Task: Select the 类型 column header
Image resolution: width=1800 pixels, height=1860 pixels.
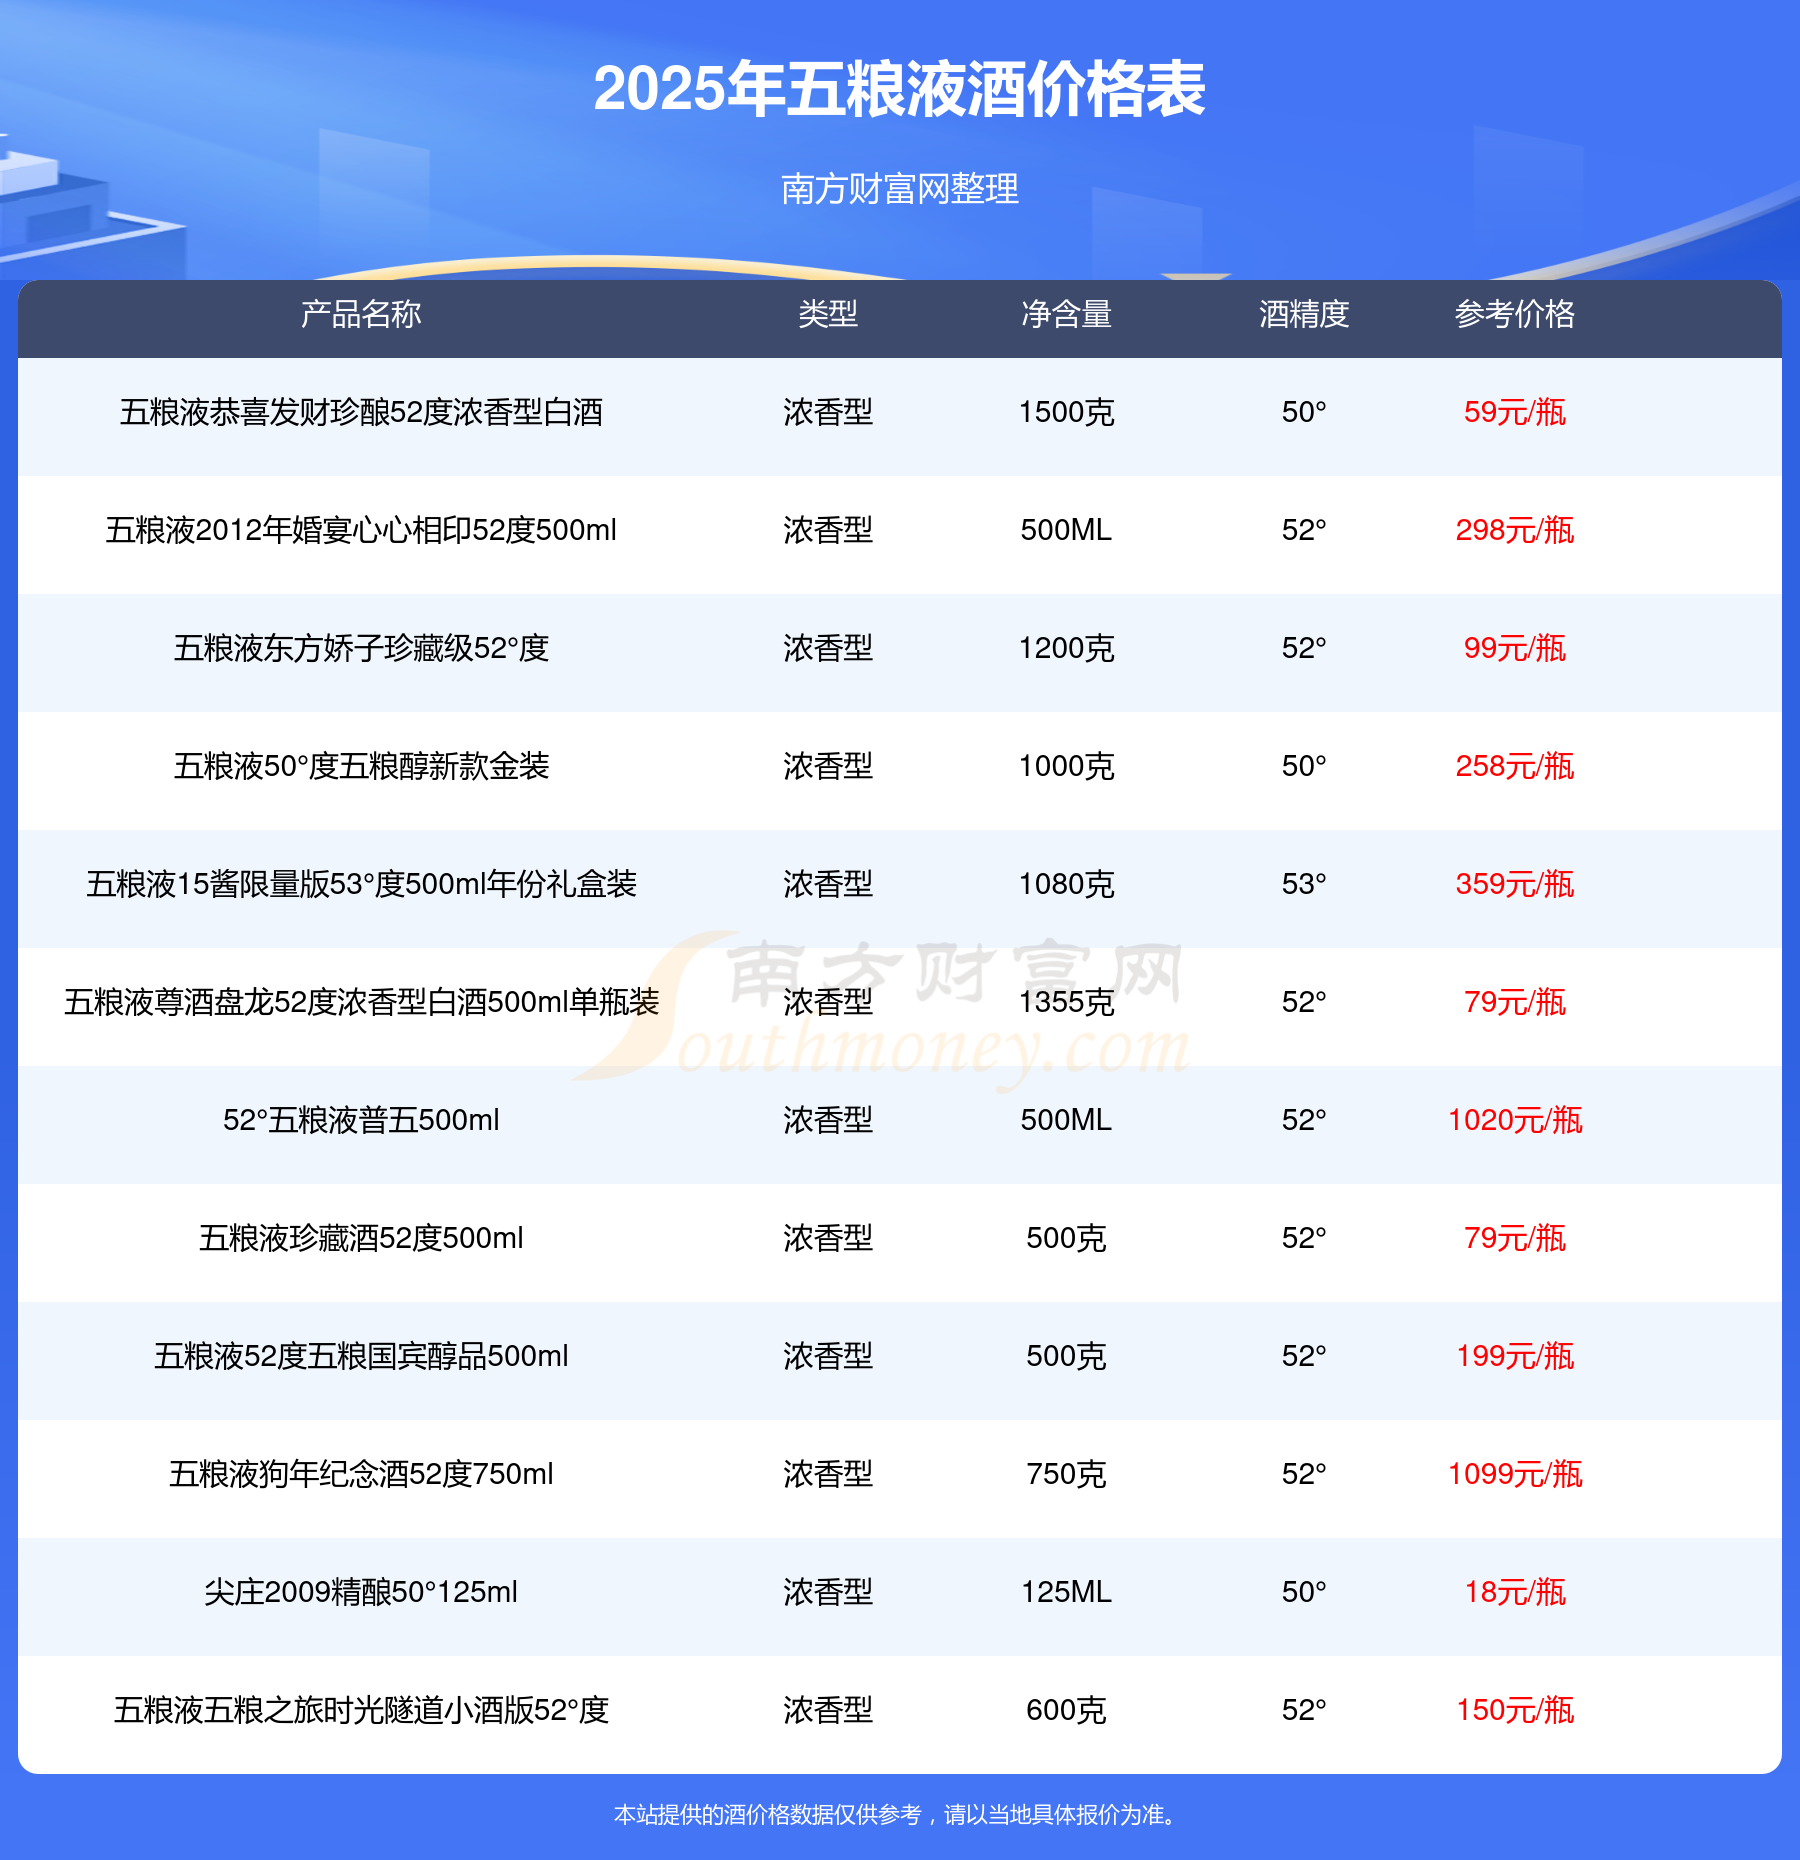Action: [x=828, y=314]
